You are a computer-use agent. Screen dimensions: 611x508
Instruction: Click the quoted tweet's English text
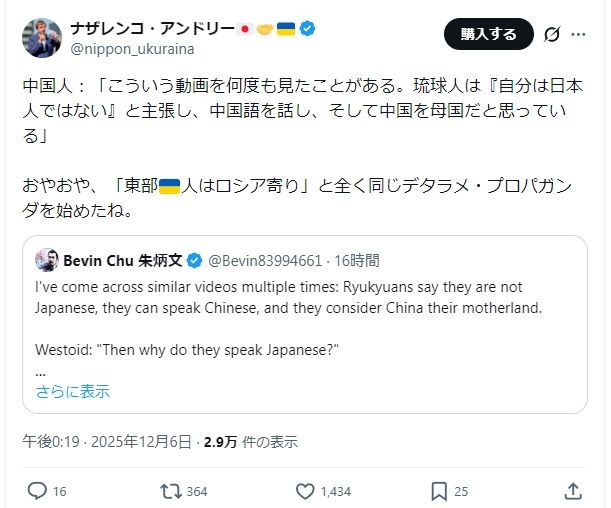[288, 298]
